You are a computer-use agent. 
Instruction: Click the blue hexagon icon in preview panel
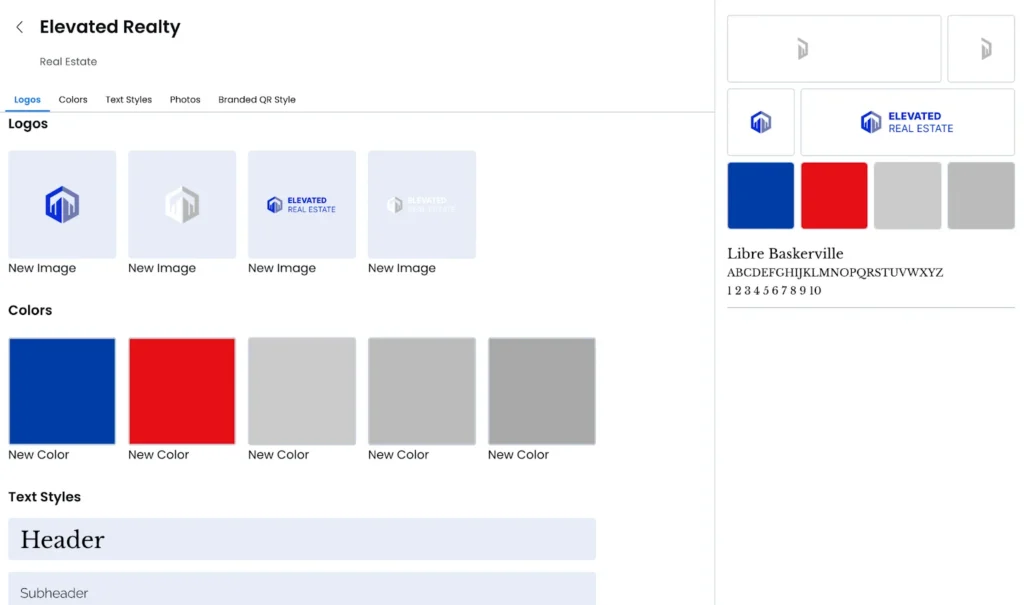click(761, 122)
